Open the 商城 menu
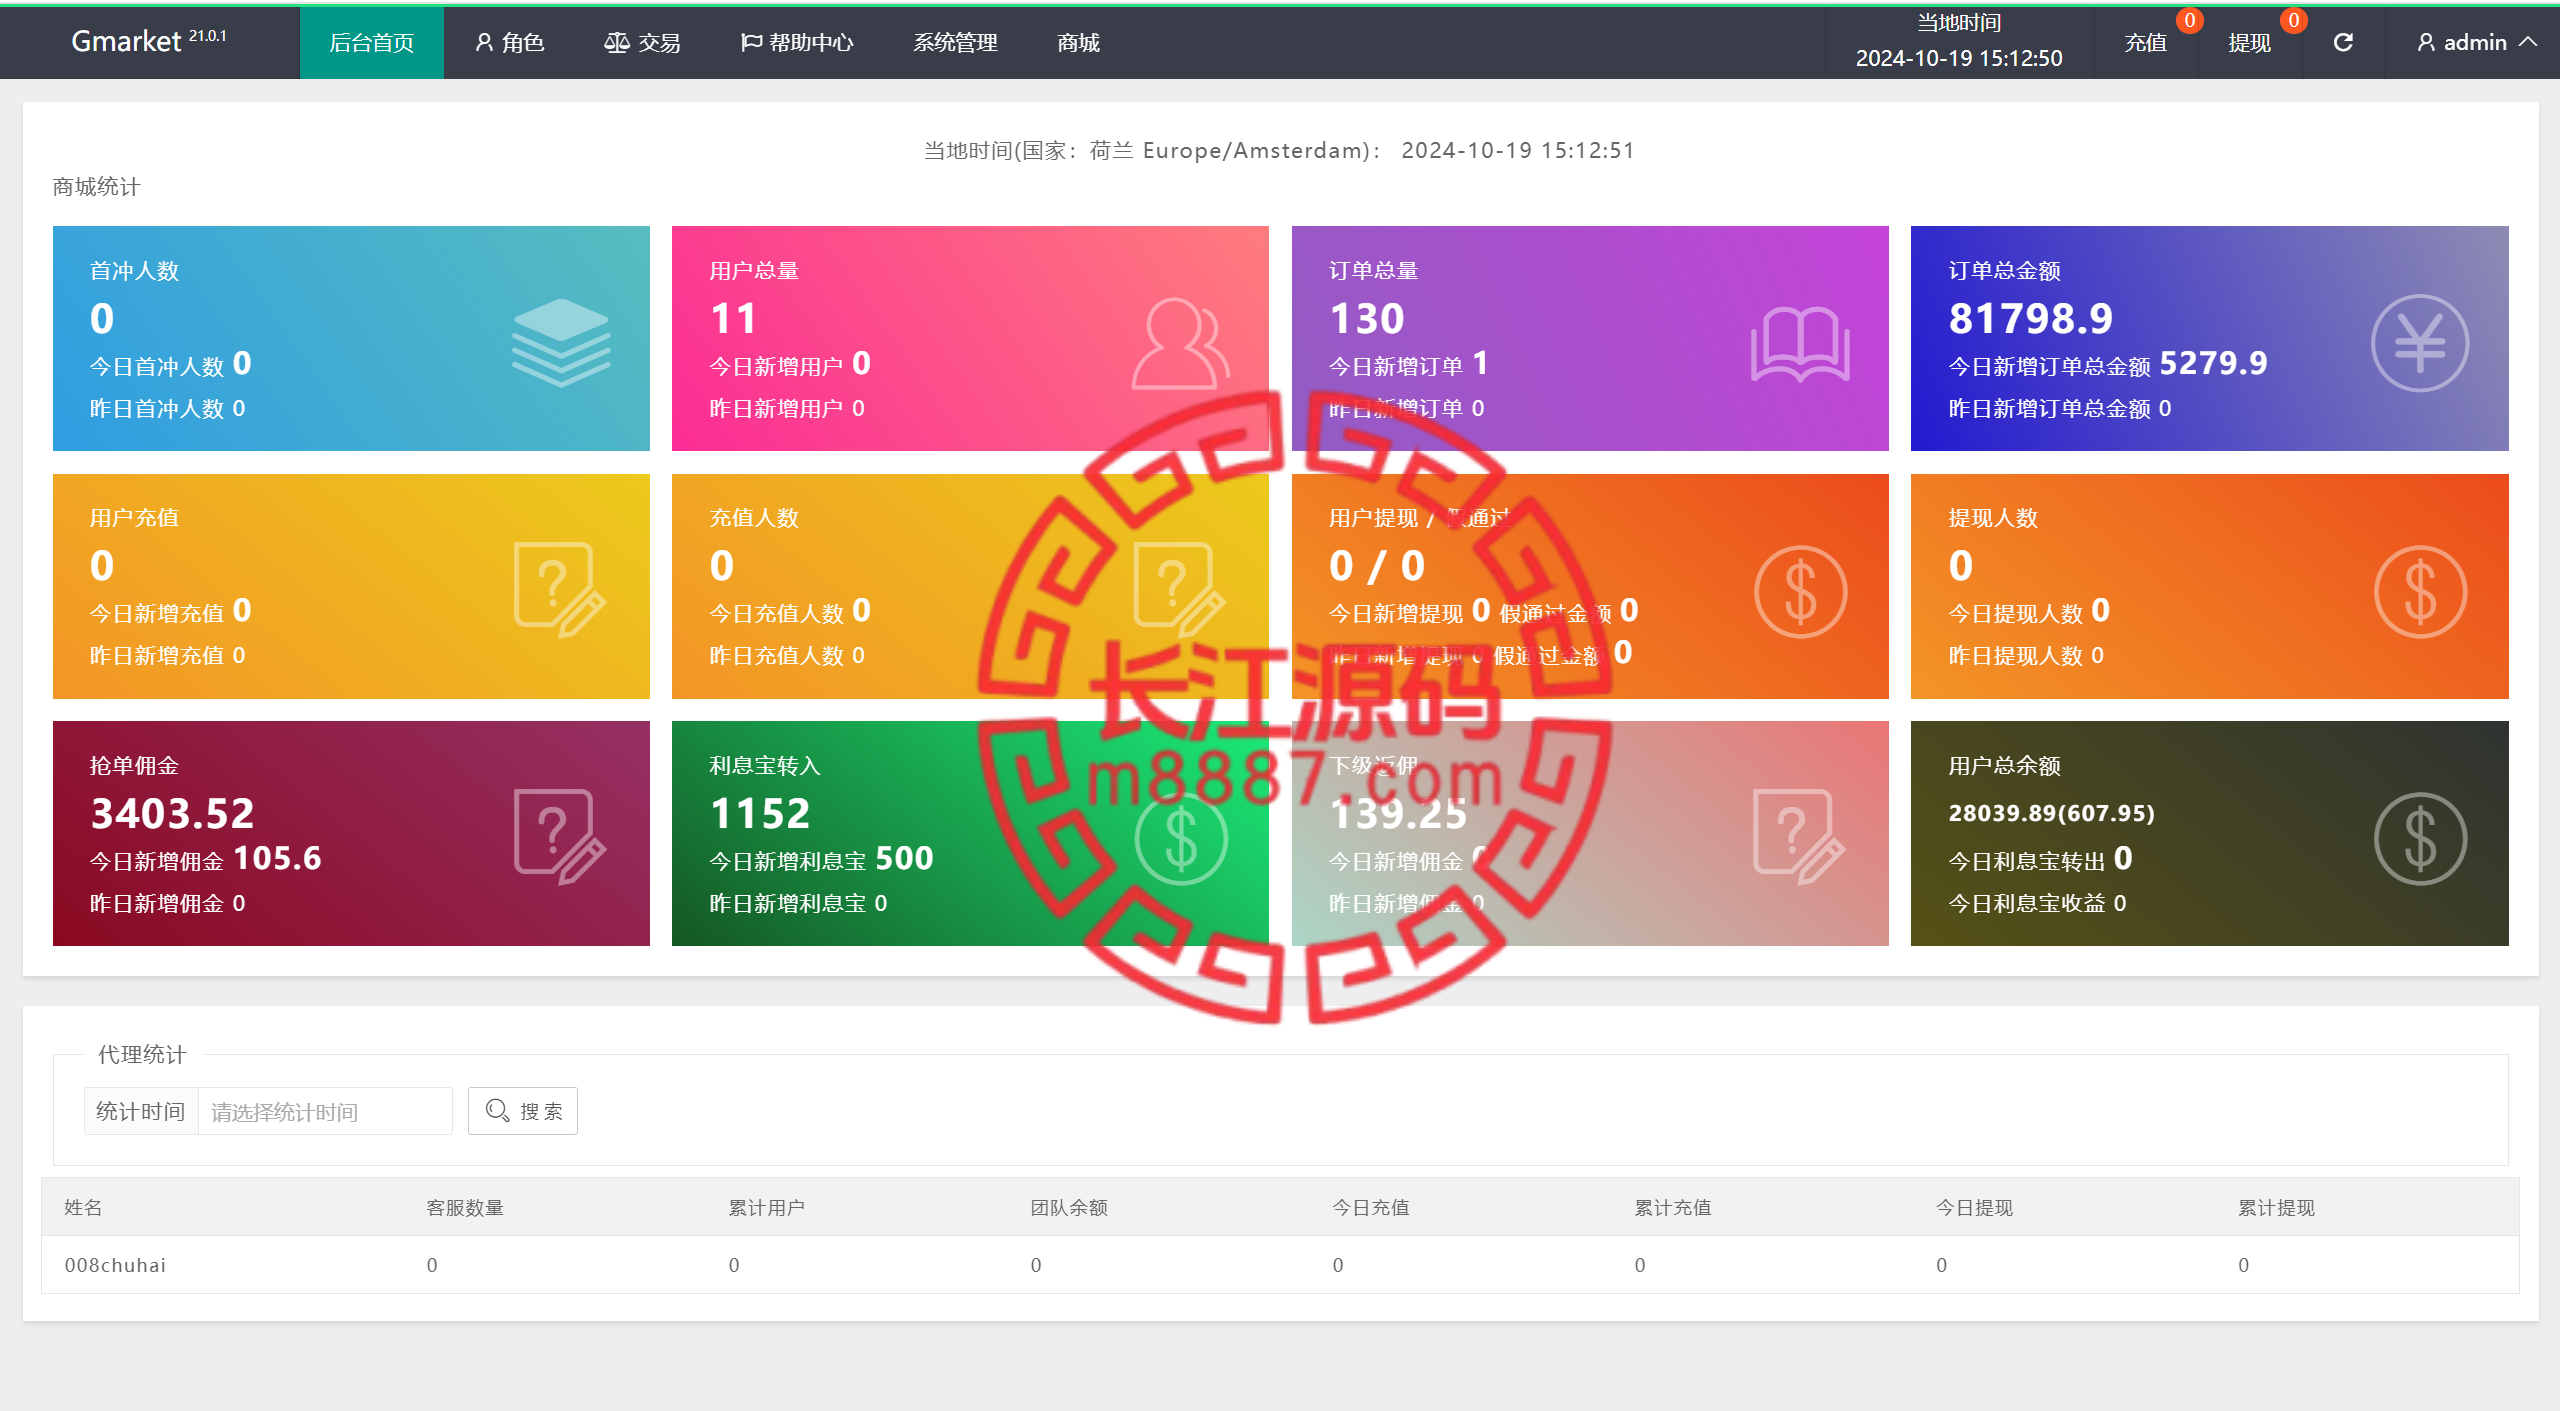The width and height of the screenshot is (2560, 1411). click(x=1078, y=42)
